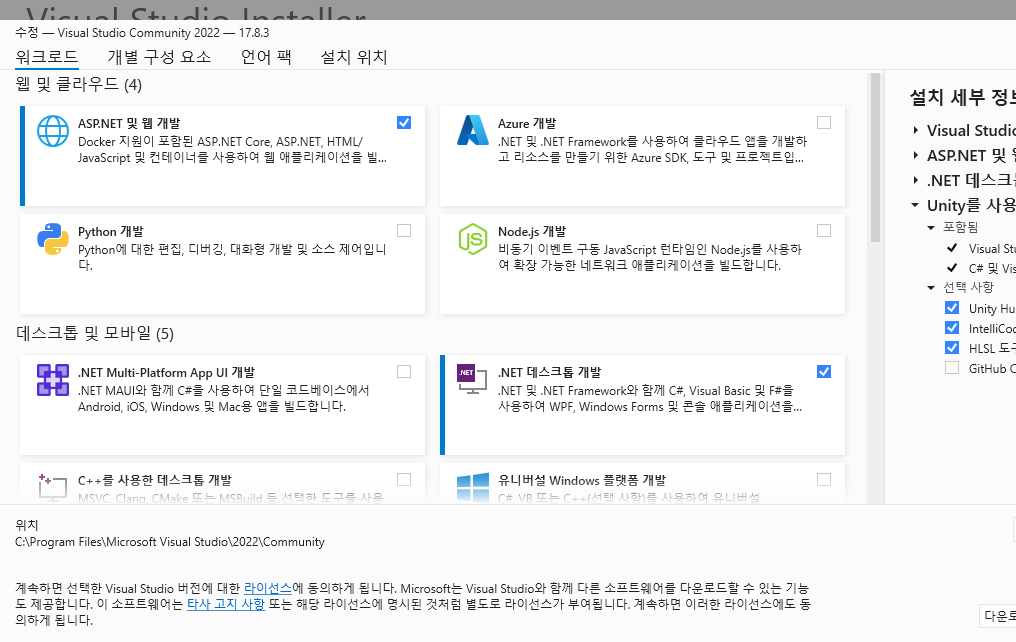
Task: Select the .NET Multi-Platform App UI 개발 title
Action: 167,373
